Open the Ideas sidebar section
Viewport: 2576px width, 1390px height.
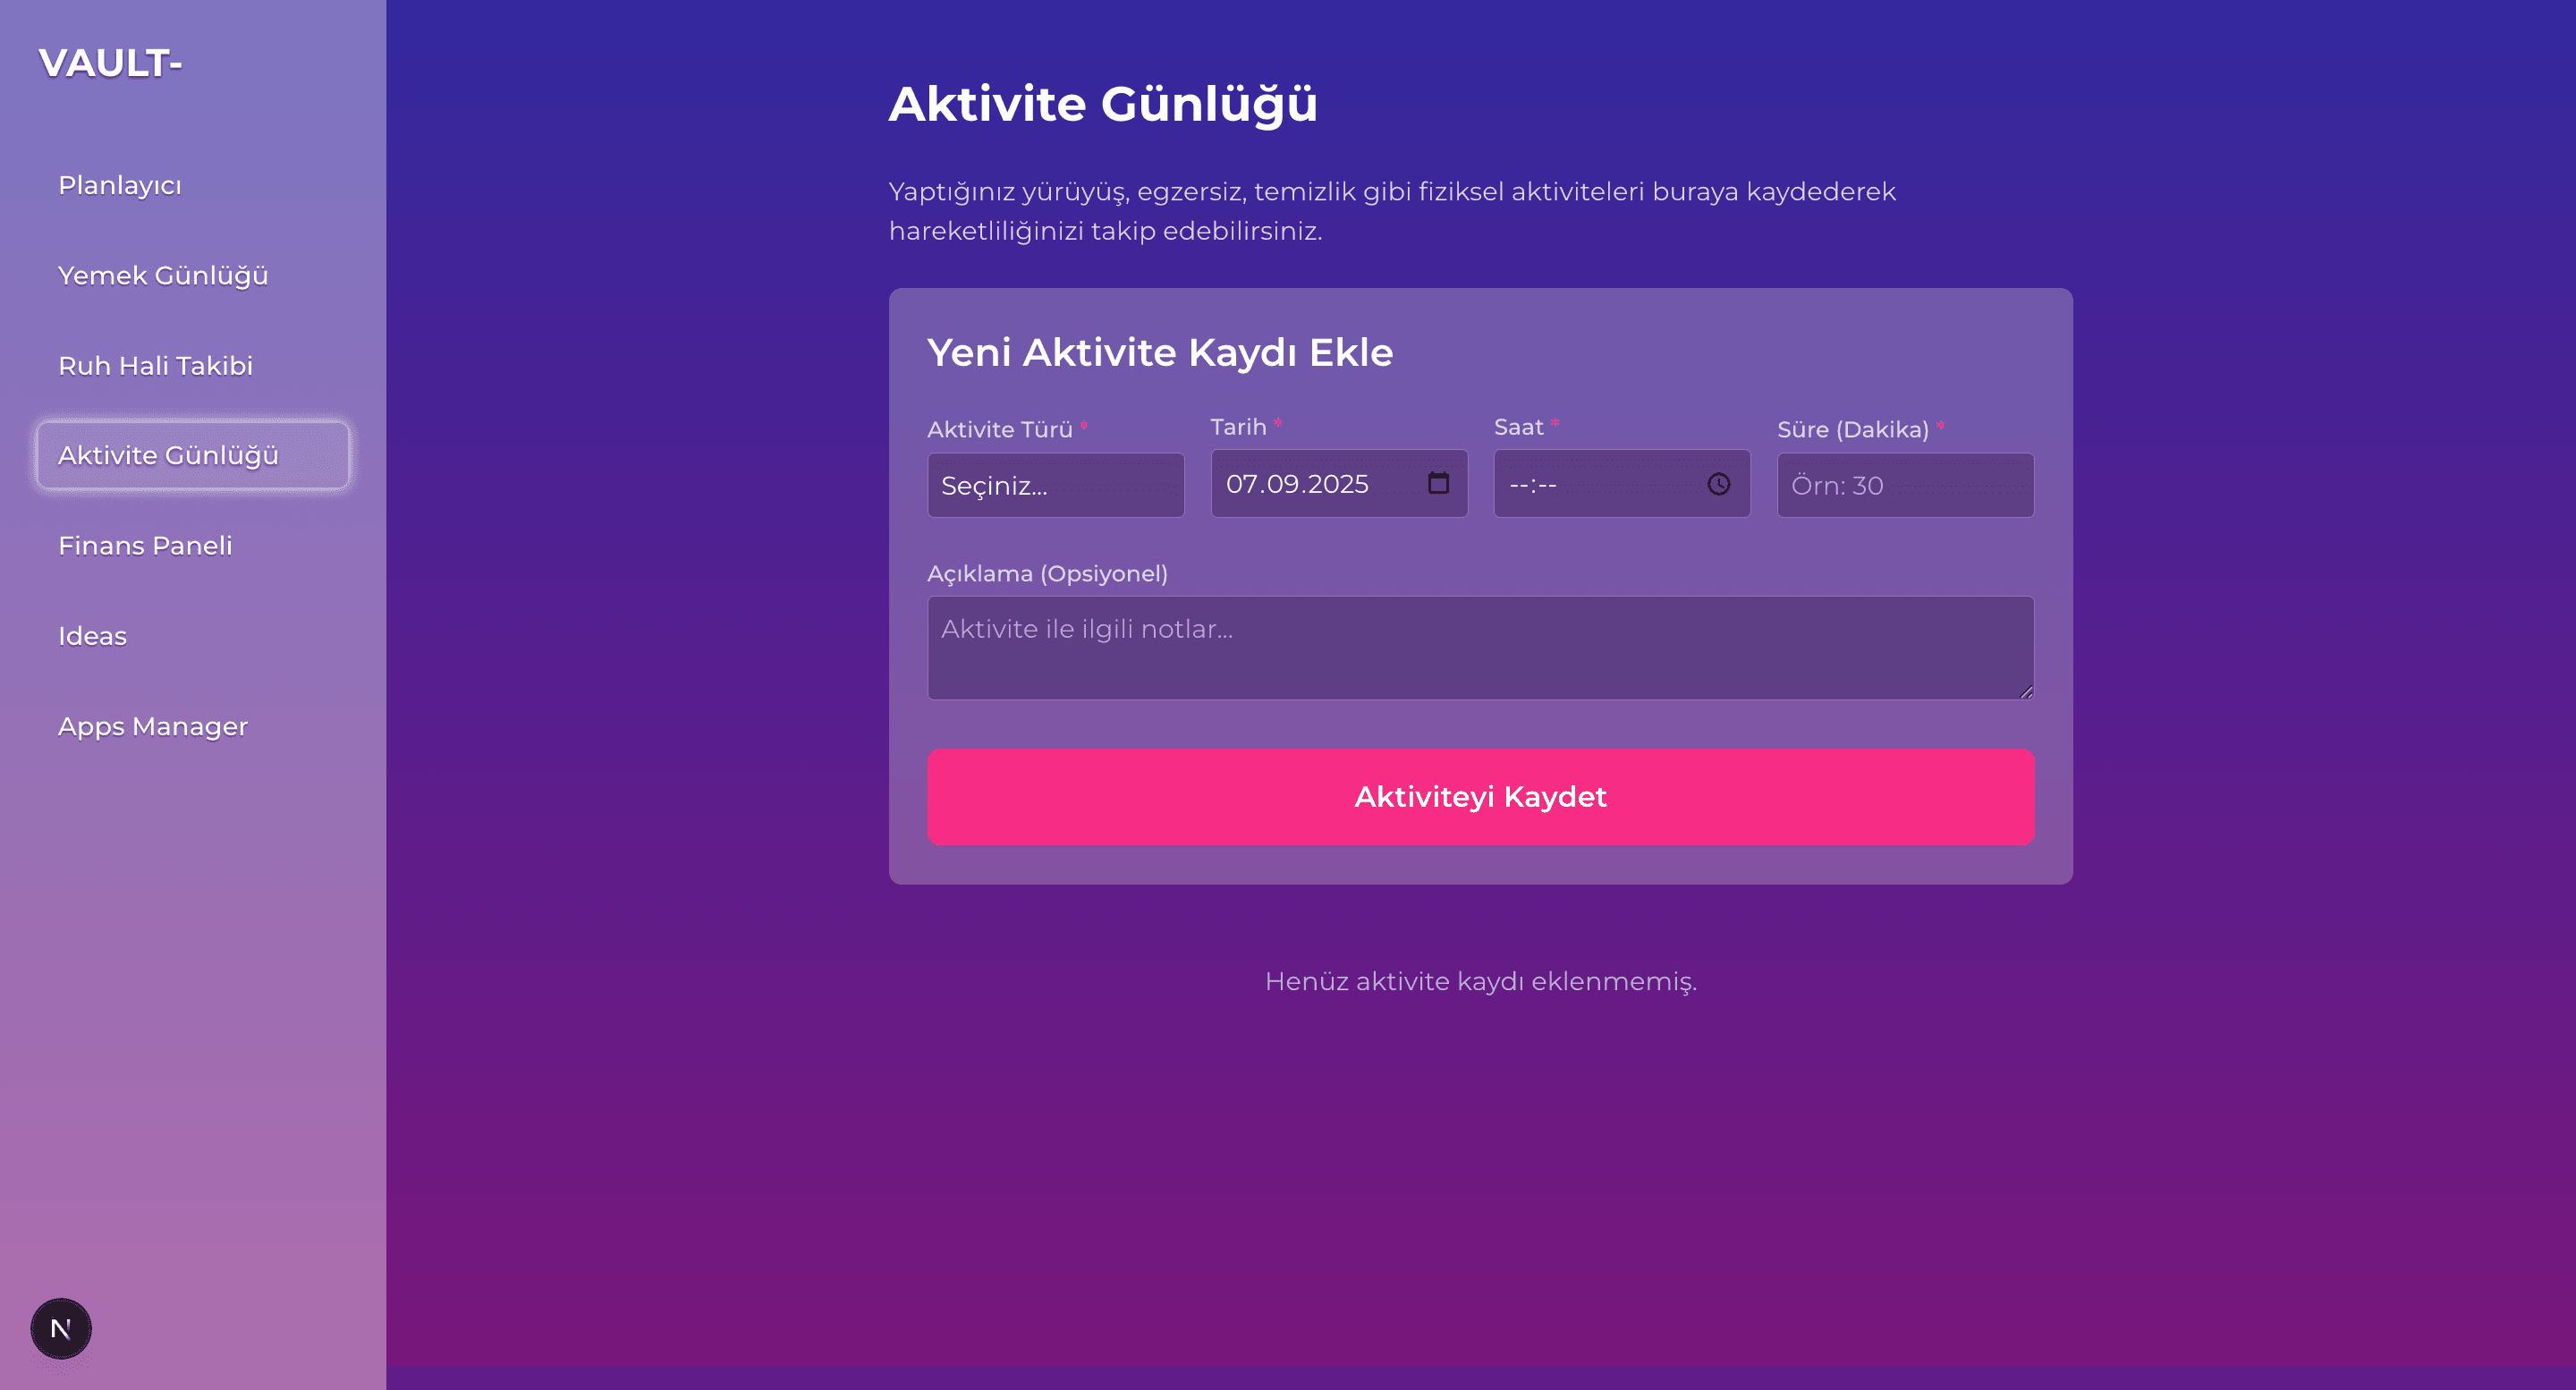92,636
